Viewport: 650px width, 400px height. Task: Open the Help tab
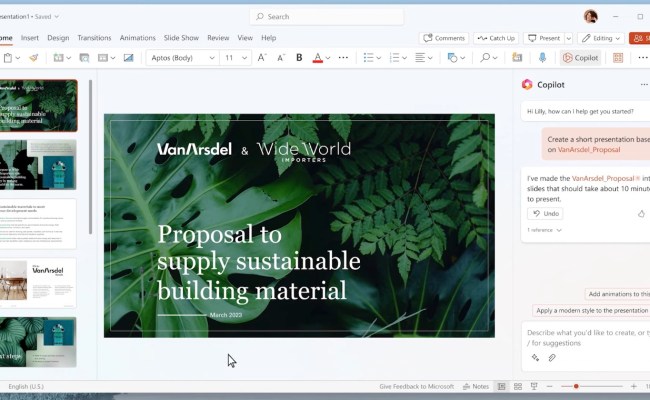pos(269,38)
